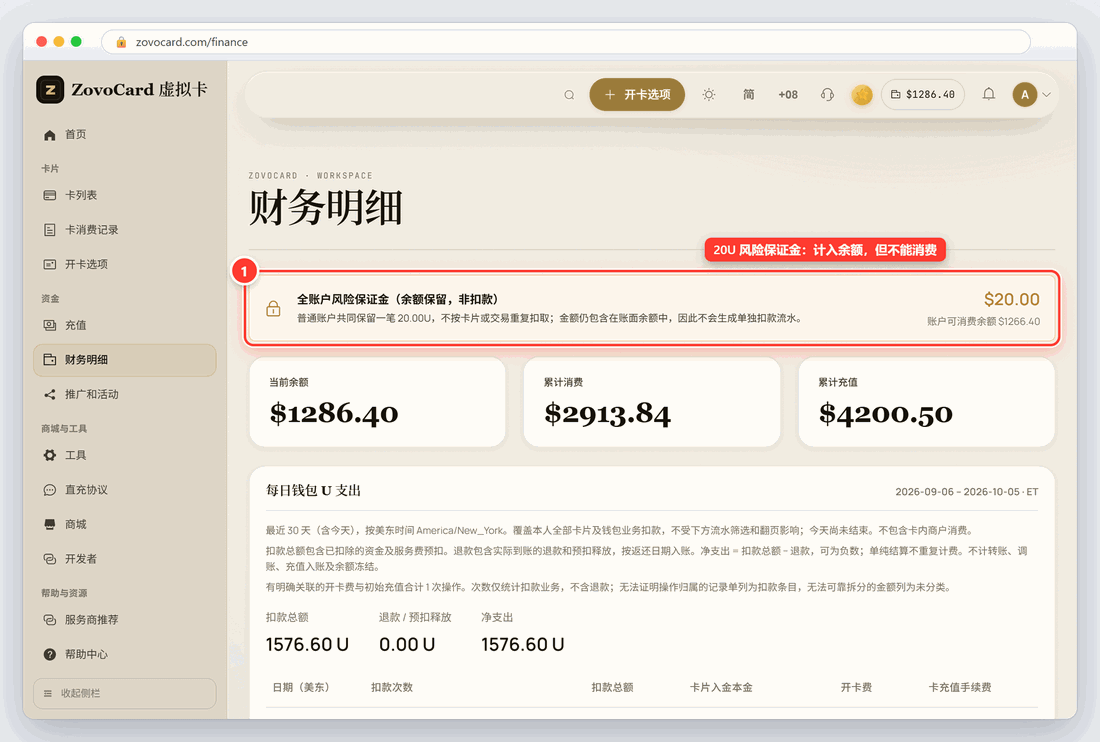
Task: Click the 净支出 1576.60 U value
Action: click(x=523, y=645)
